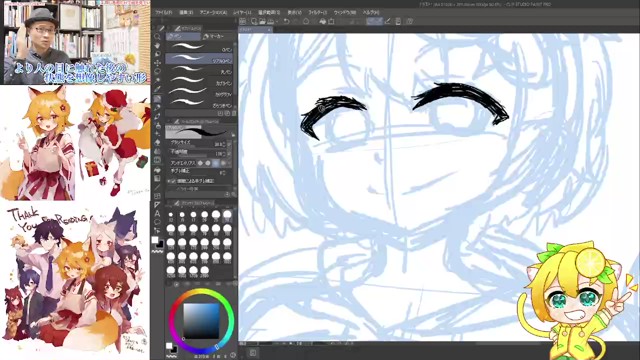Choose the first anti-aliasing option (none)
The height and width of the screenshot is (360, 640).
(200, 163)
